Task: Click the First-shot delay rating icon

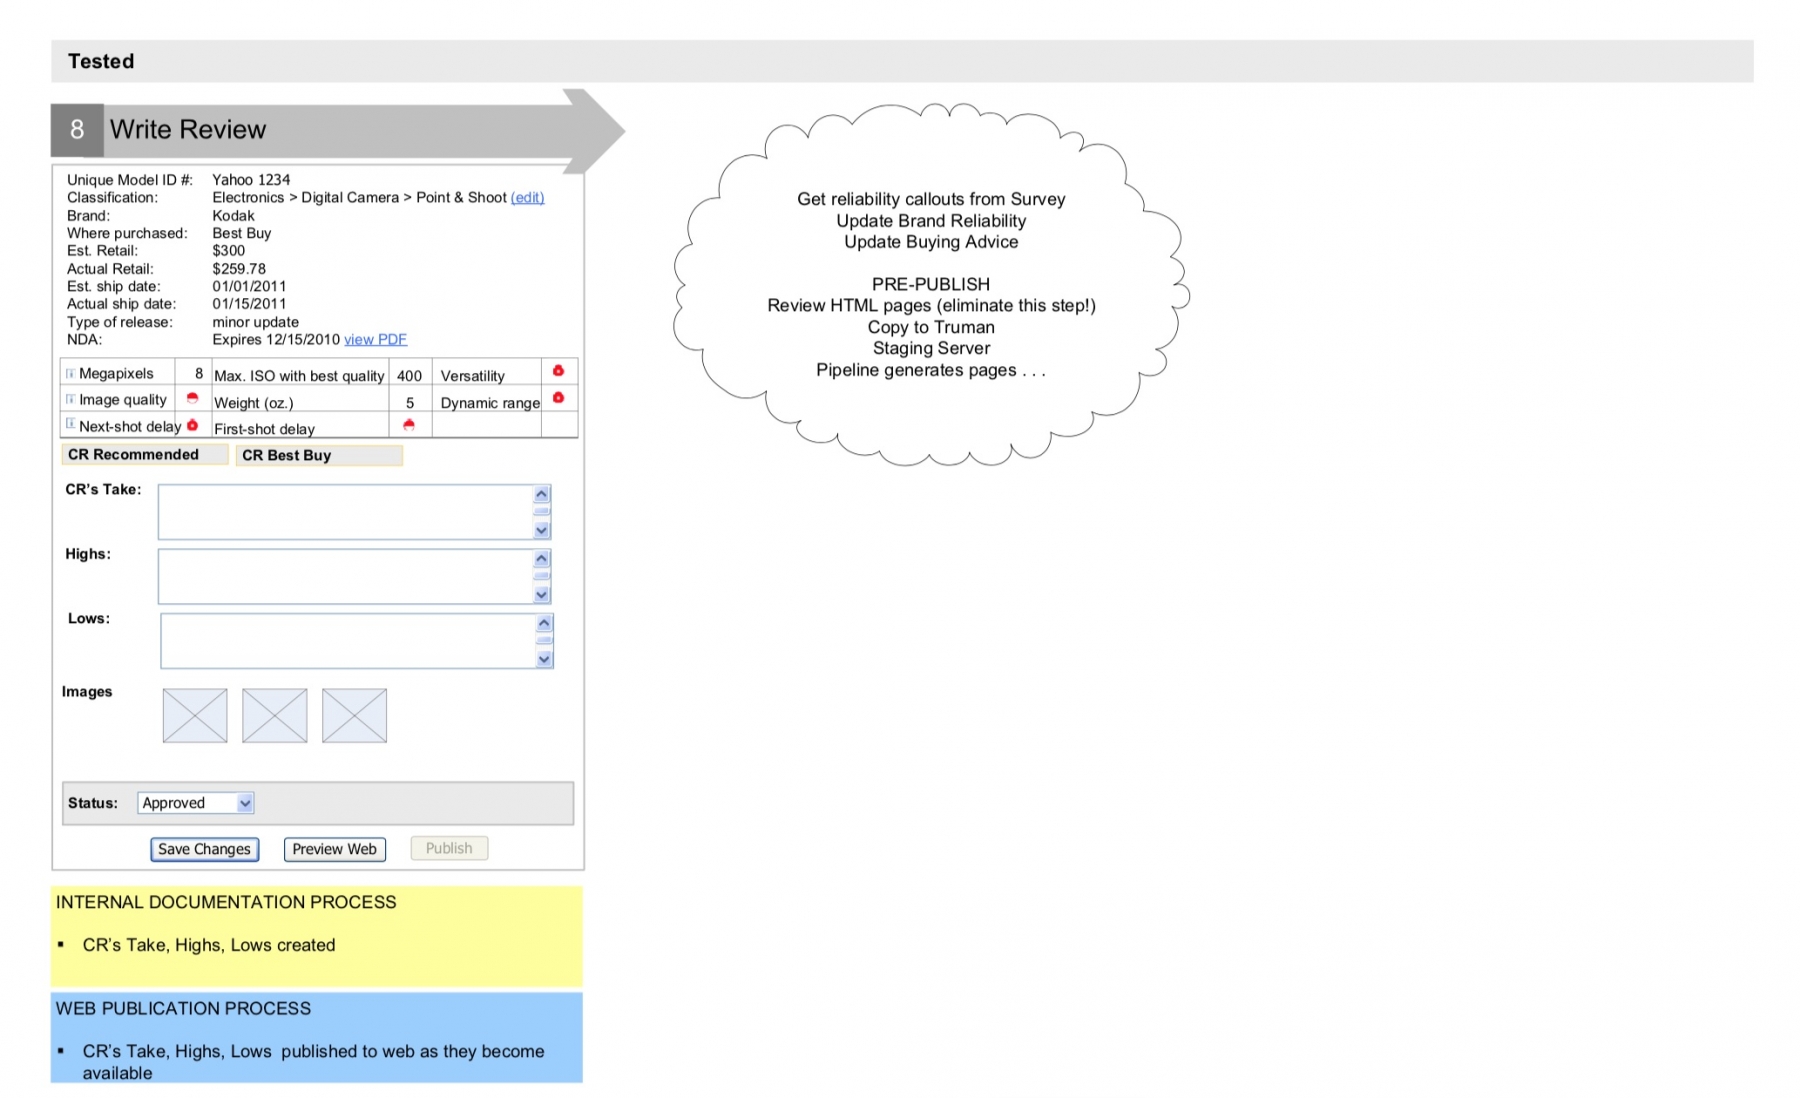Action: [x=408, y=425]
